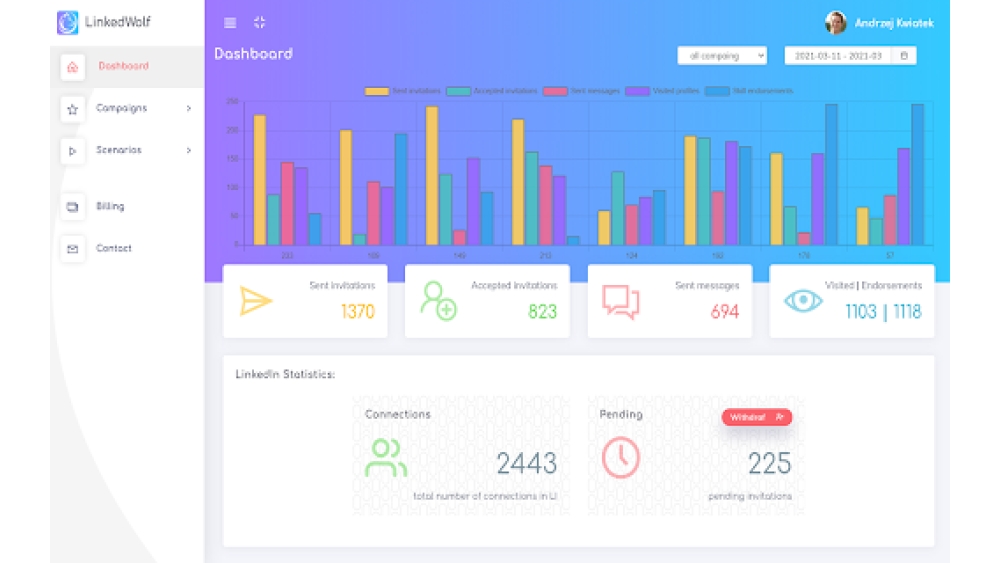Image resolution: width=1000 pixels, height=563 pixels.
Task: Click the LinkedWolf logo icon
Action: tap(68, 22)
